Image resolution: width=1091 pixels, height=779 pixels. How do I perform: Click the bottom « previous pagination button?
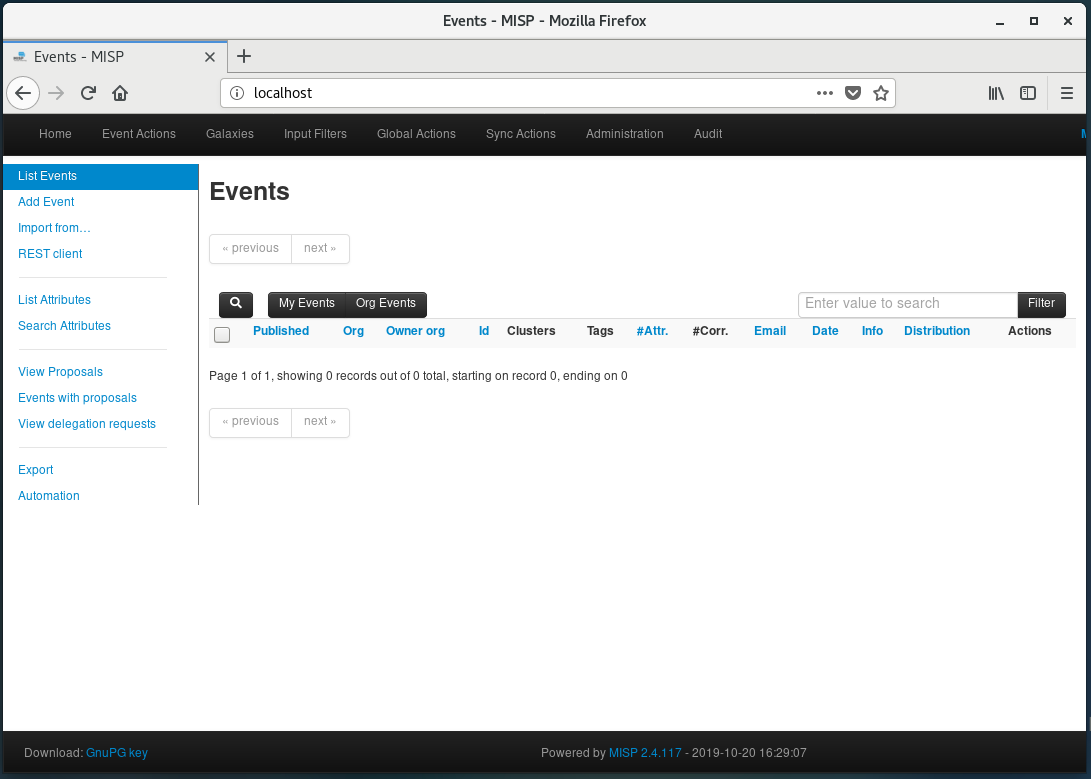250,421
